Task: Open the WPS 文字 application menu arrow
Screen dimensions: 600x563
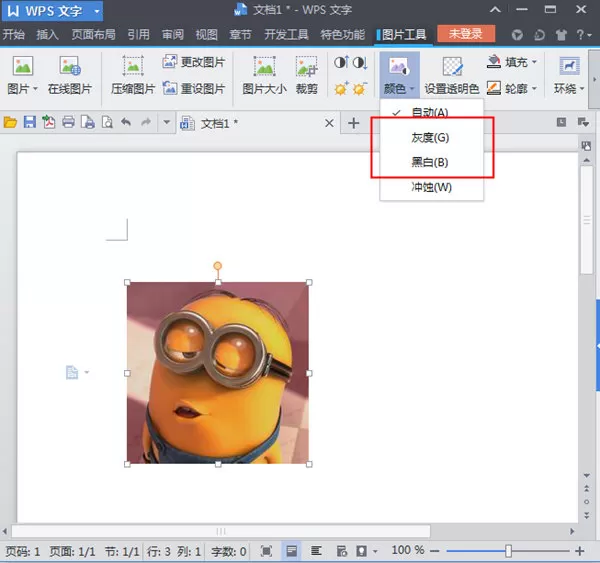Action: [97, 11]
